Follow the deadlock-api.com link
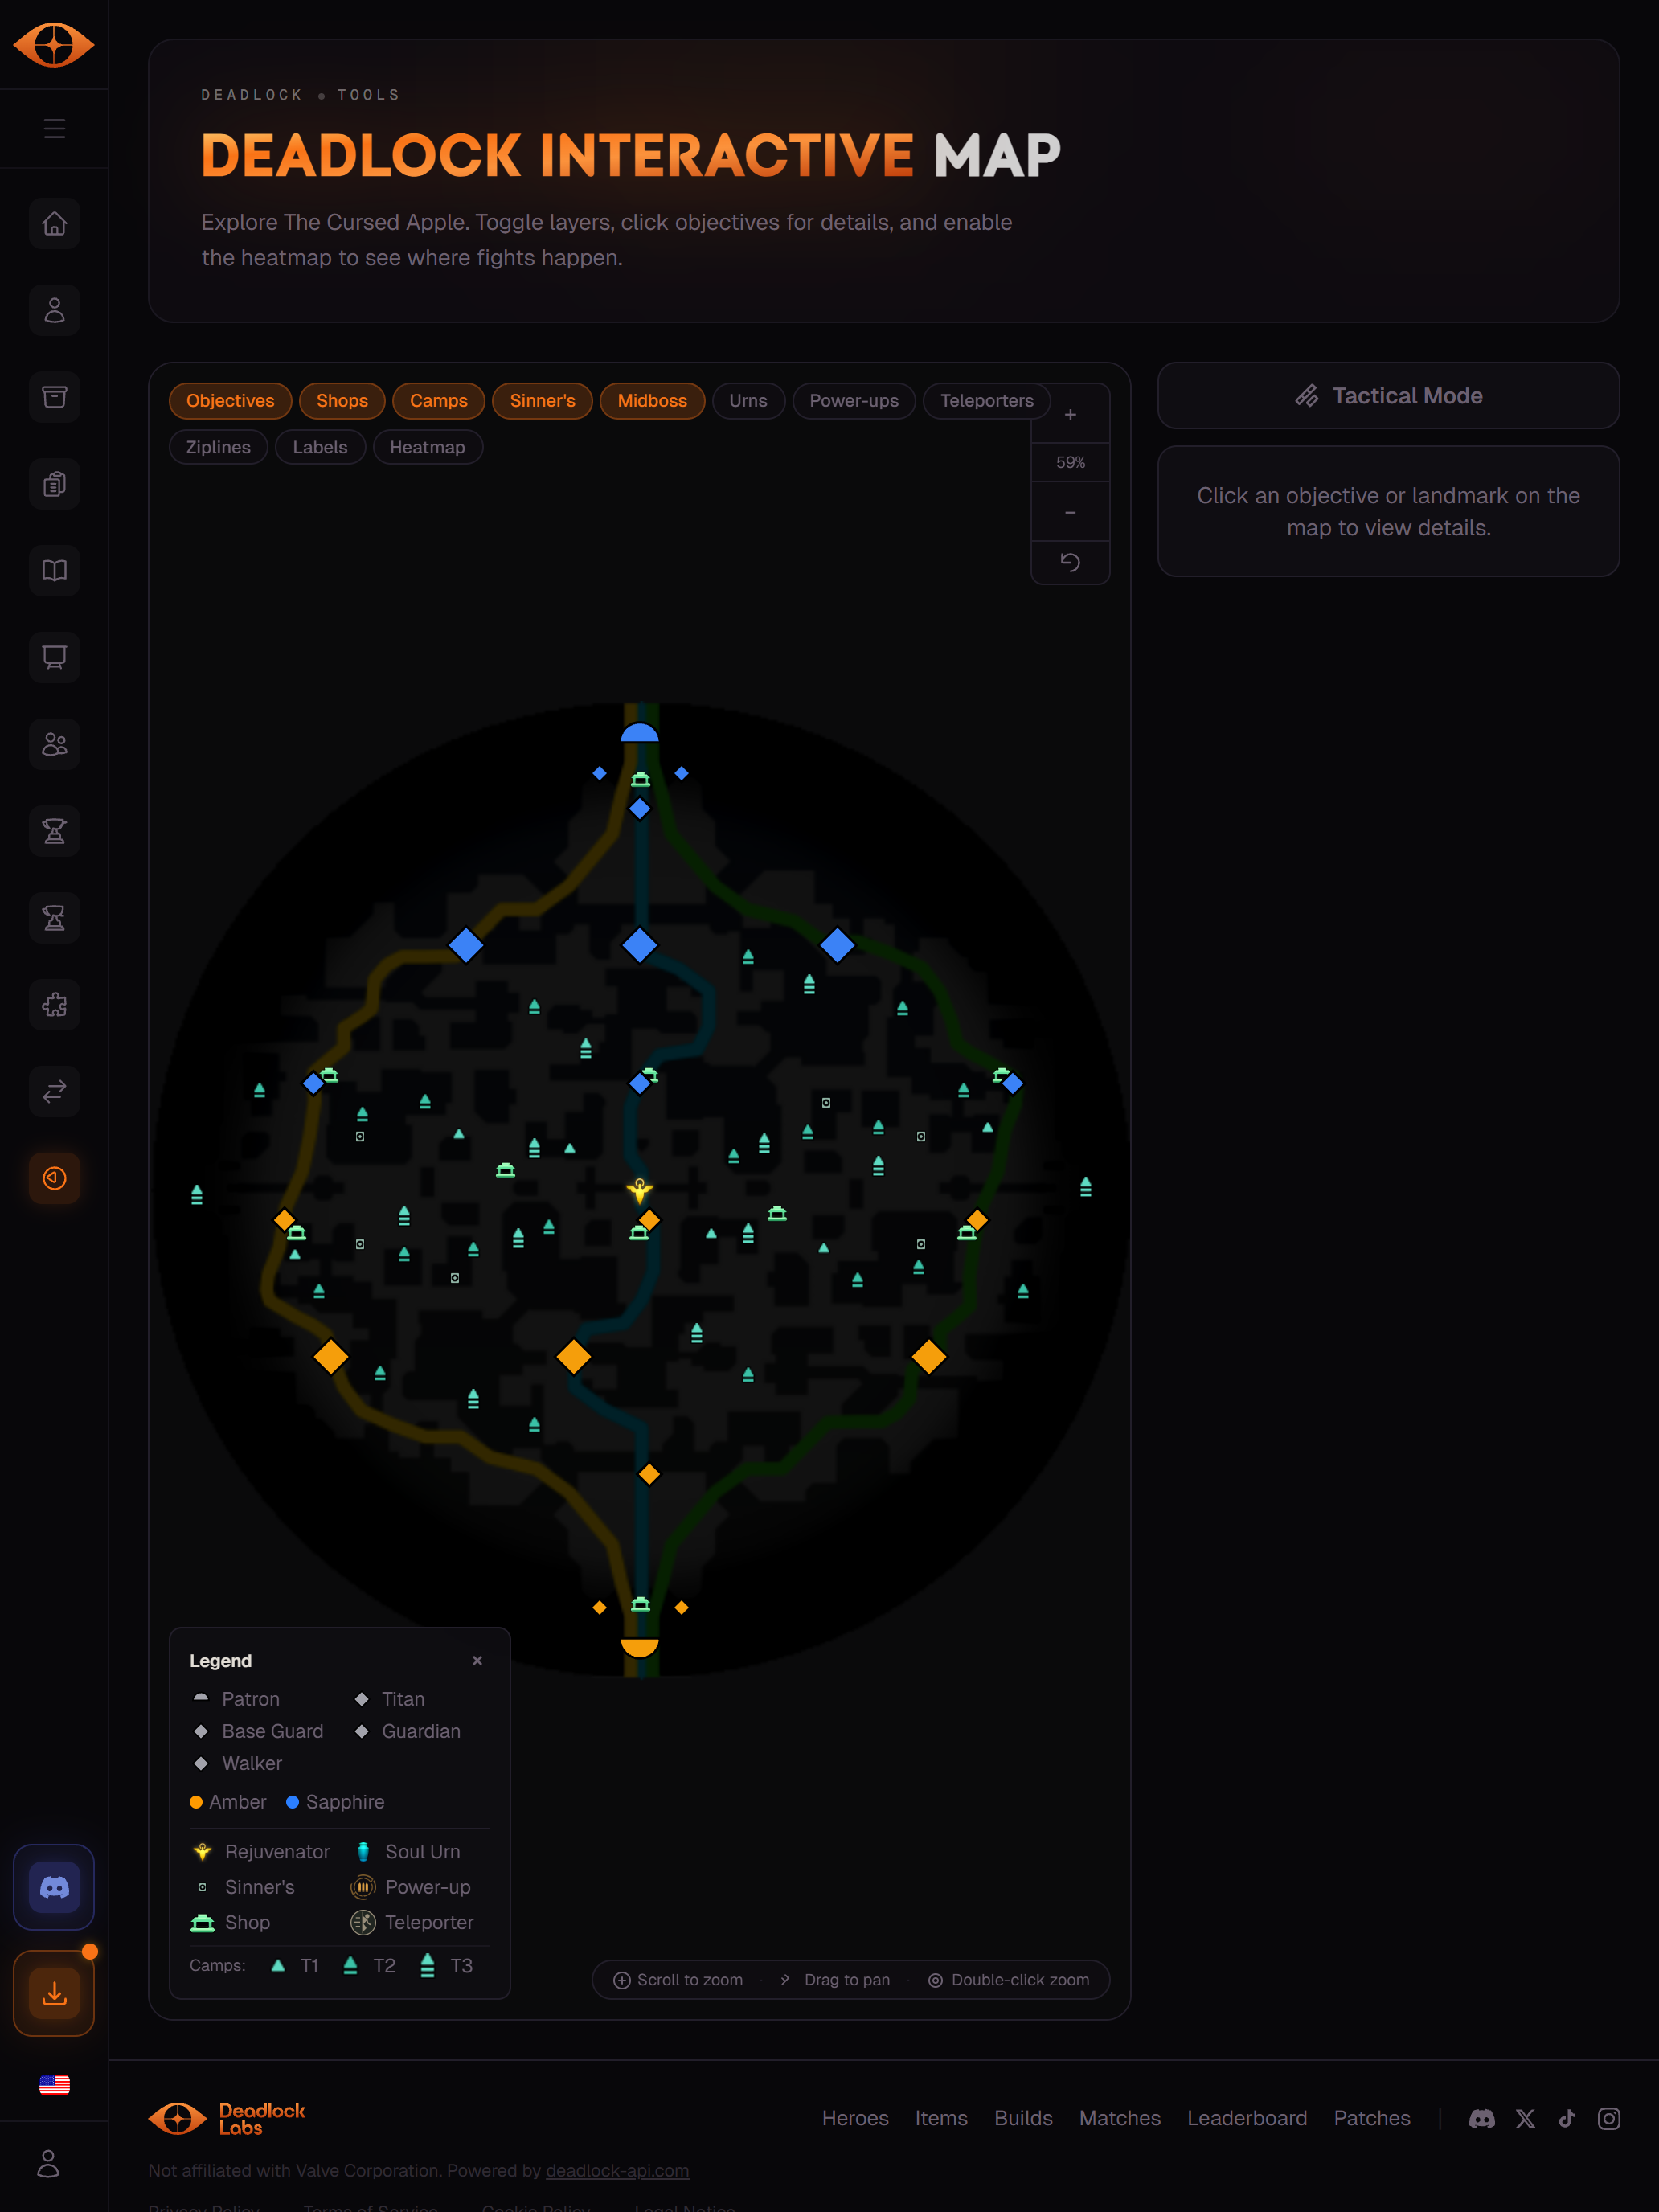 click(617, 2171)
